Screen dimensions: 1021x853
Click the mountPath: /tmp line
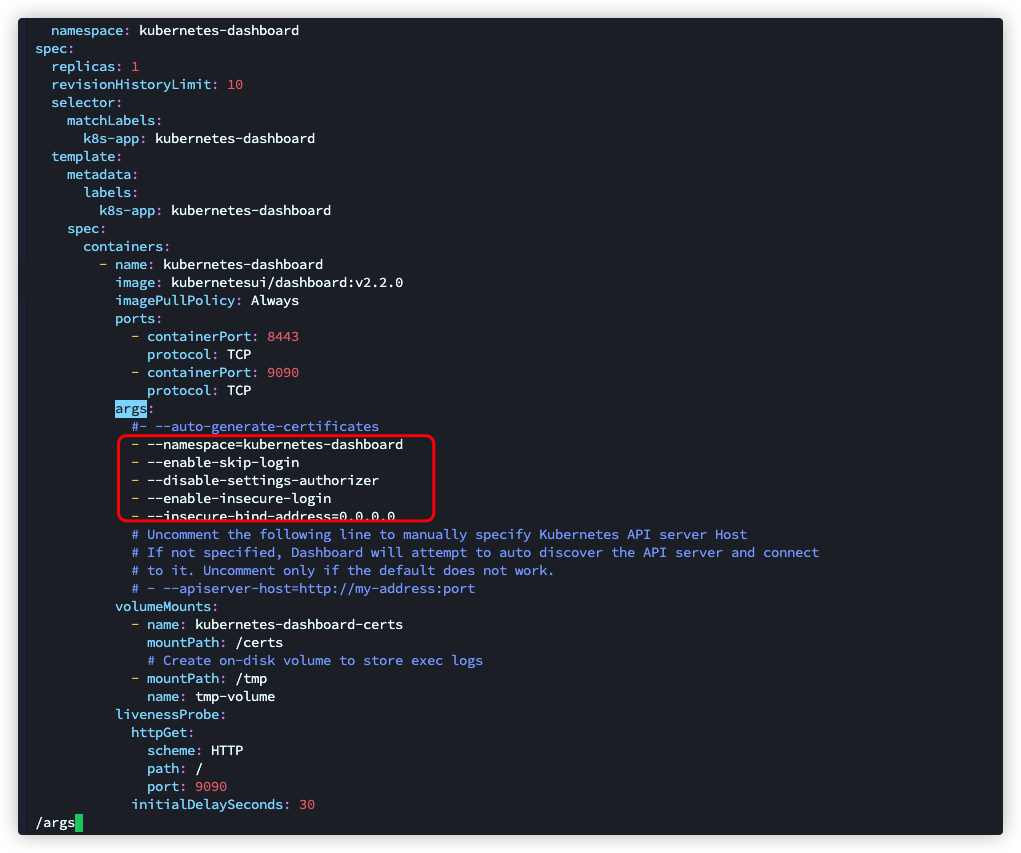tap(199, 679)
